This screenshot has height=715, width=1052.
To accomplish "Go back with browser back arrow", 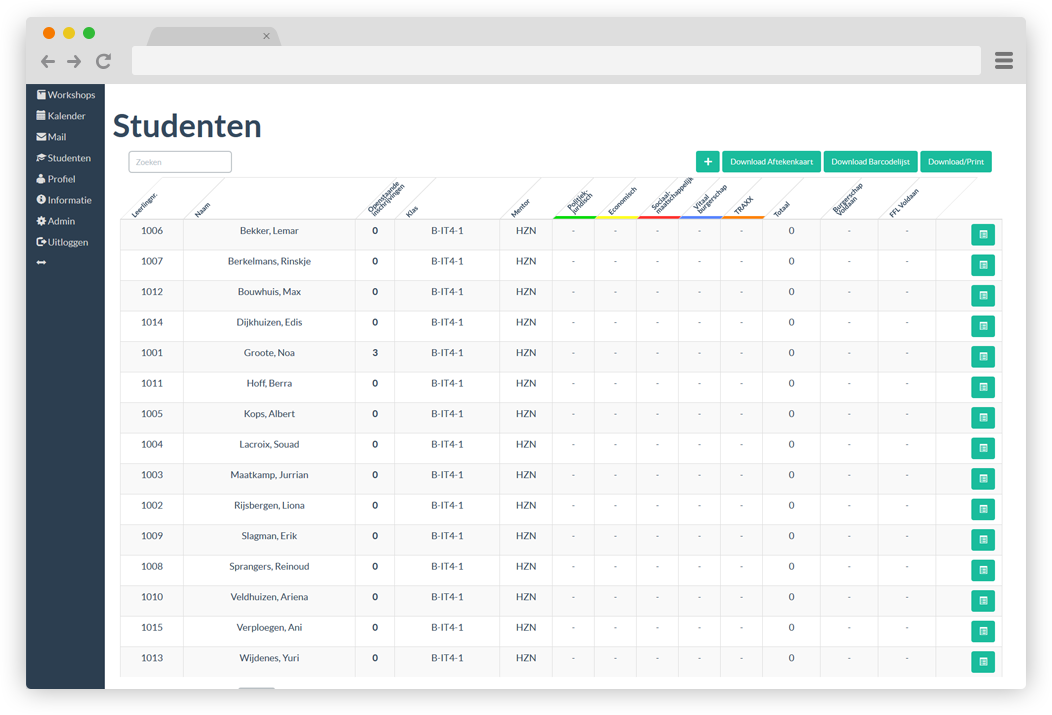I will coord(48,62).
